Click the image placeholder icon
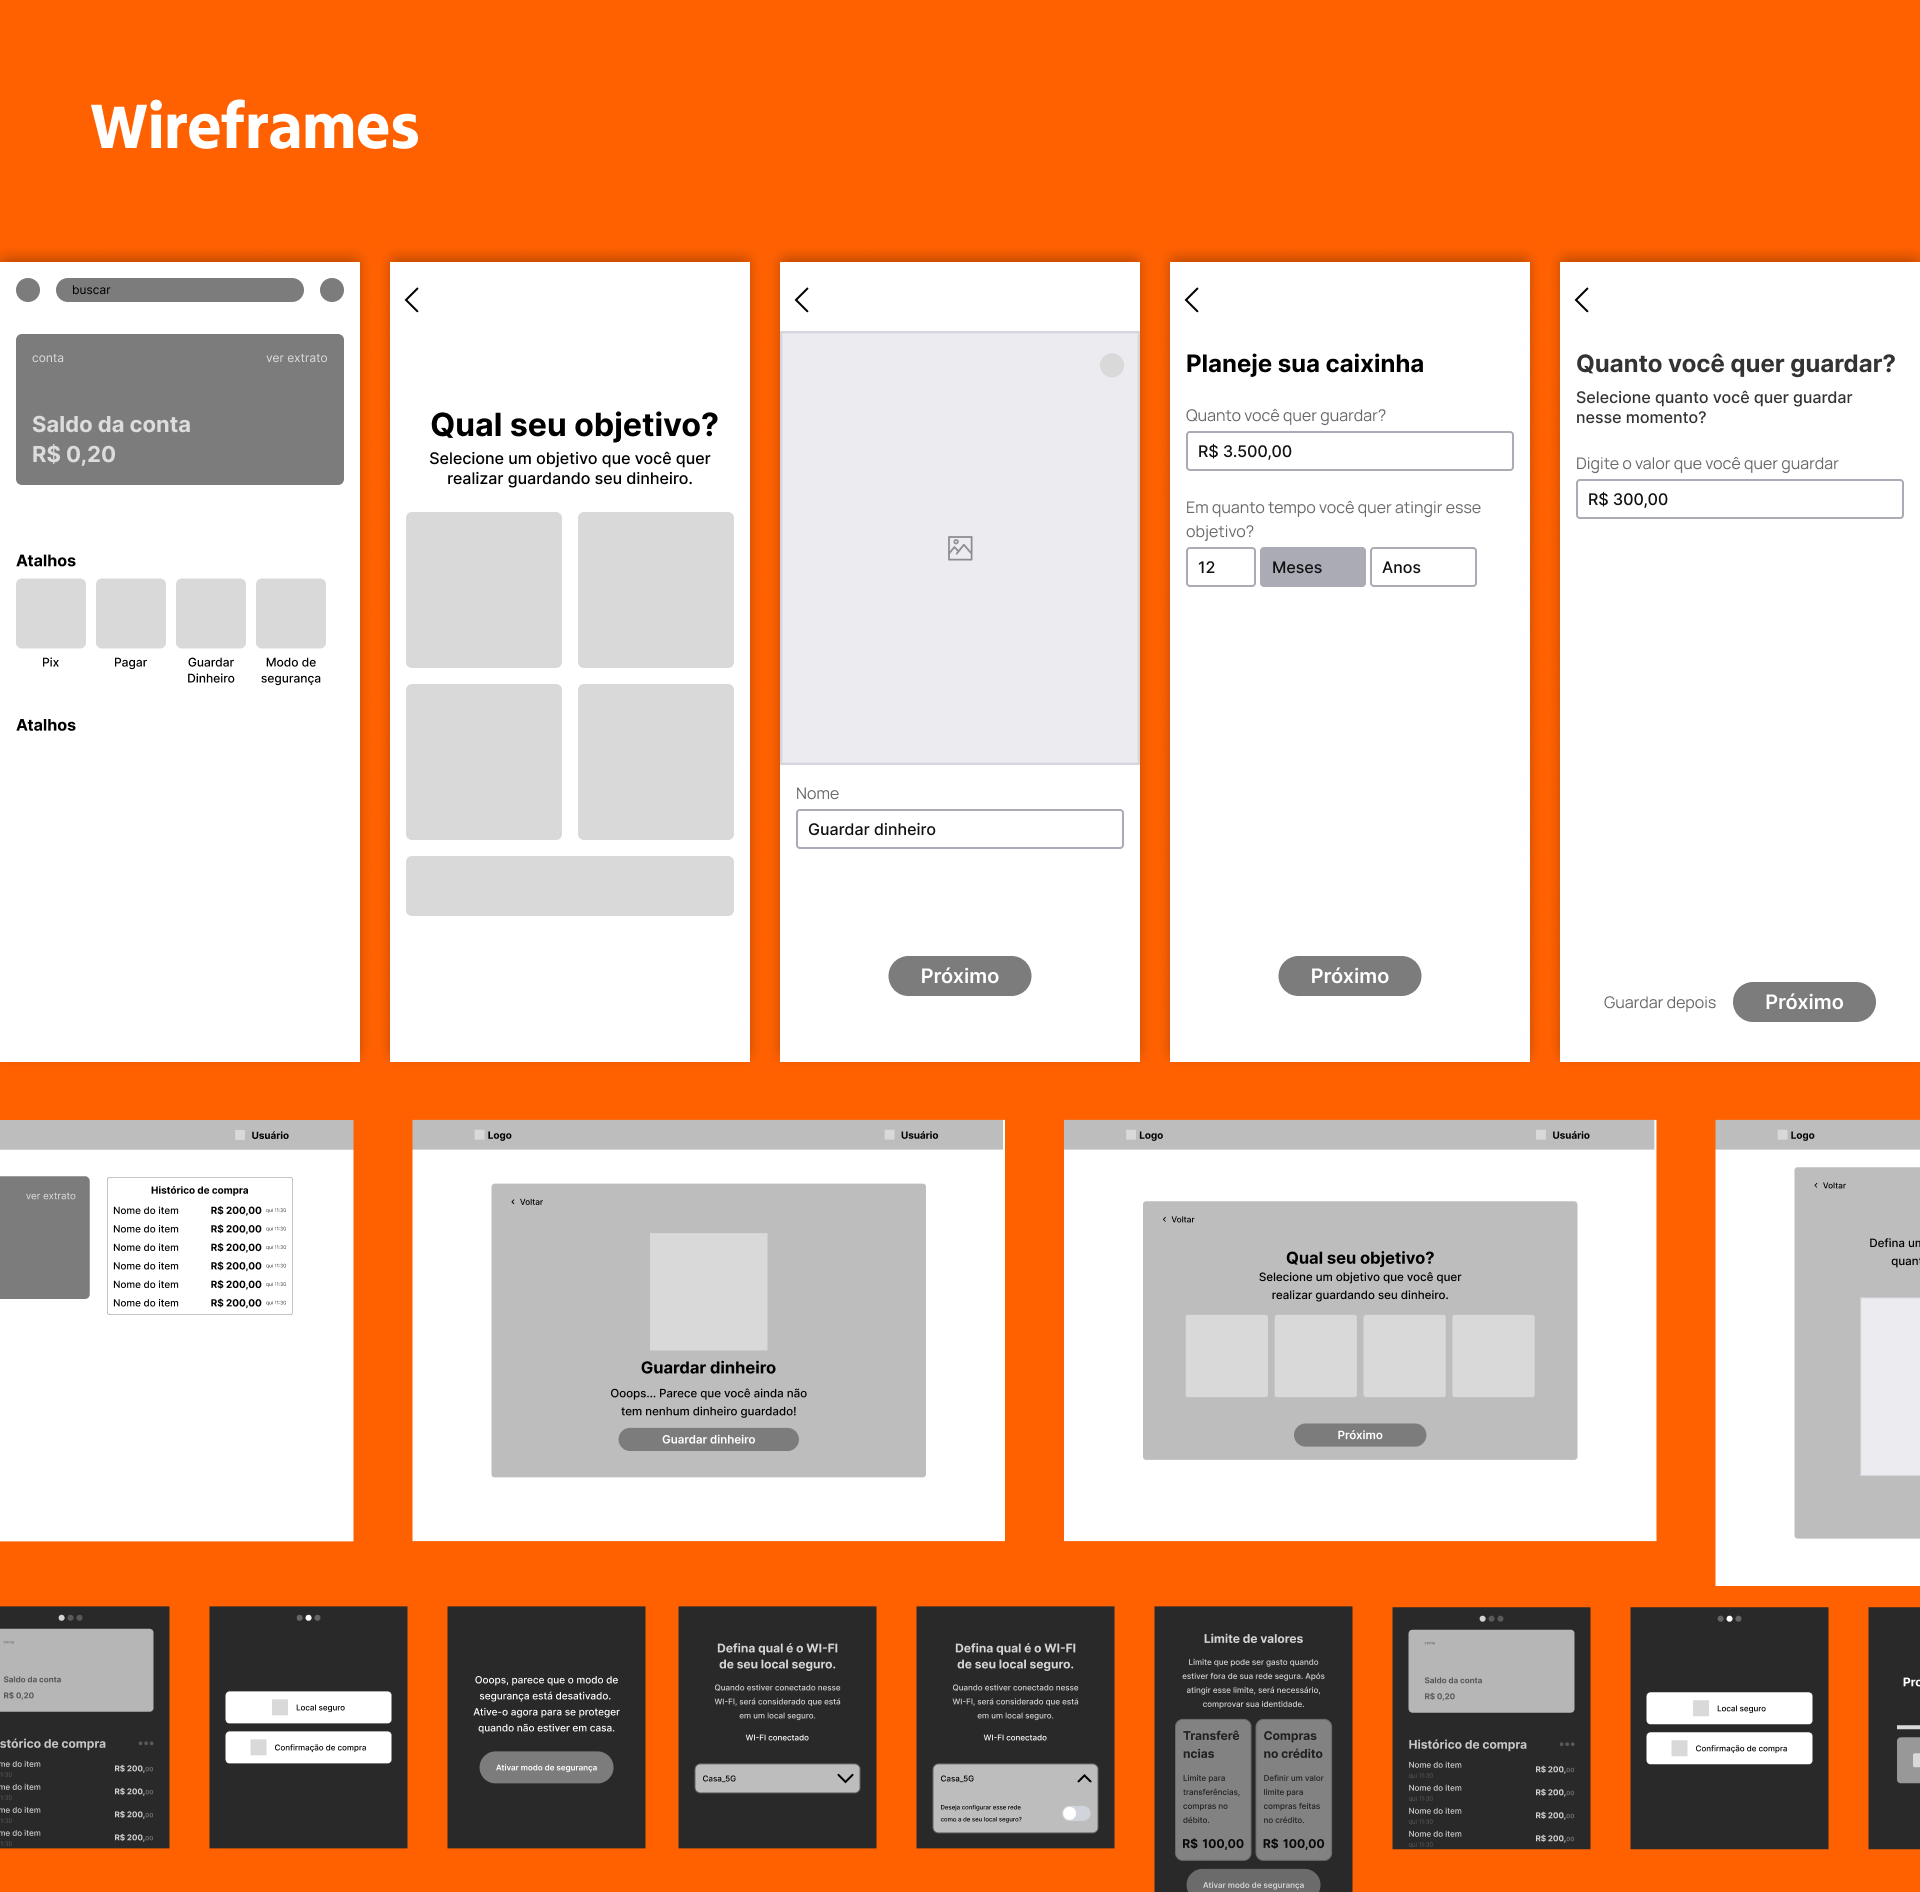The image size is (1920, 1892). coord(960,548)
